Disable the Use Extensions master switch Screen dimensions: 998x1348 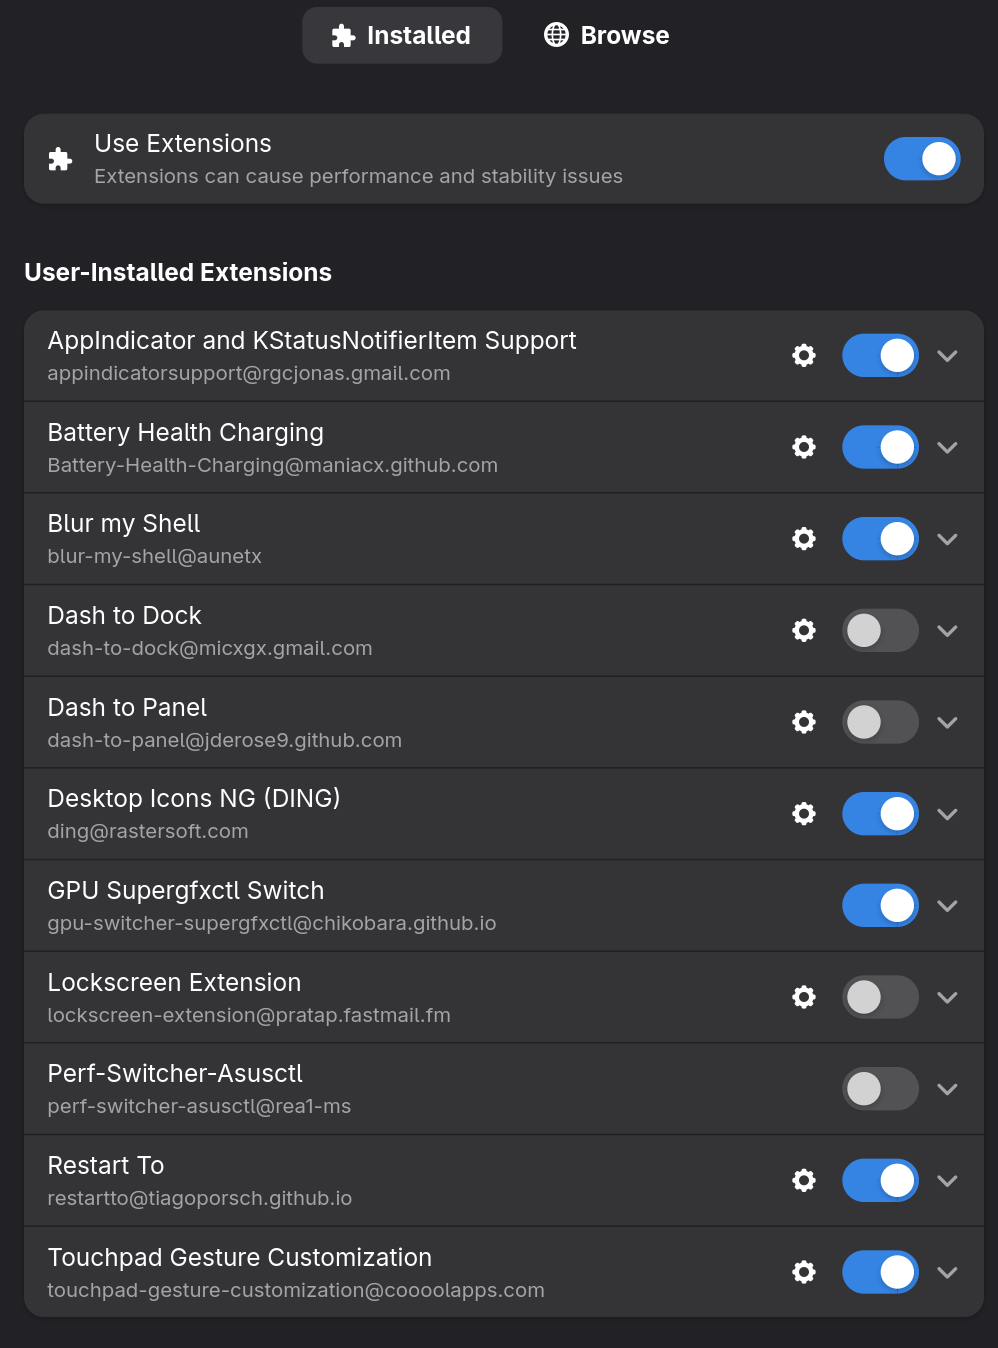coord(921,159)
